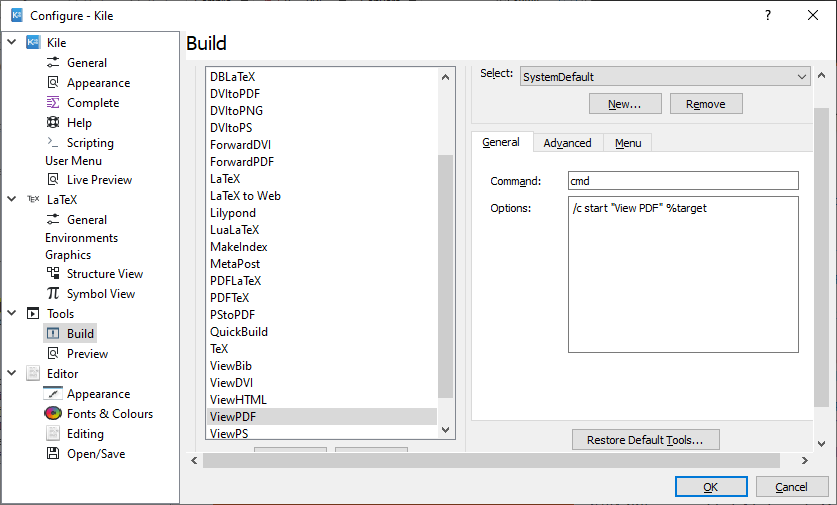Click the tool list's vertical scrollbar thumb

tap(445, 276)
